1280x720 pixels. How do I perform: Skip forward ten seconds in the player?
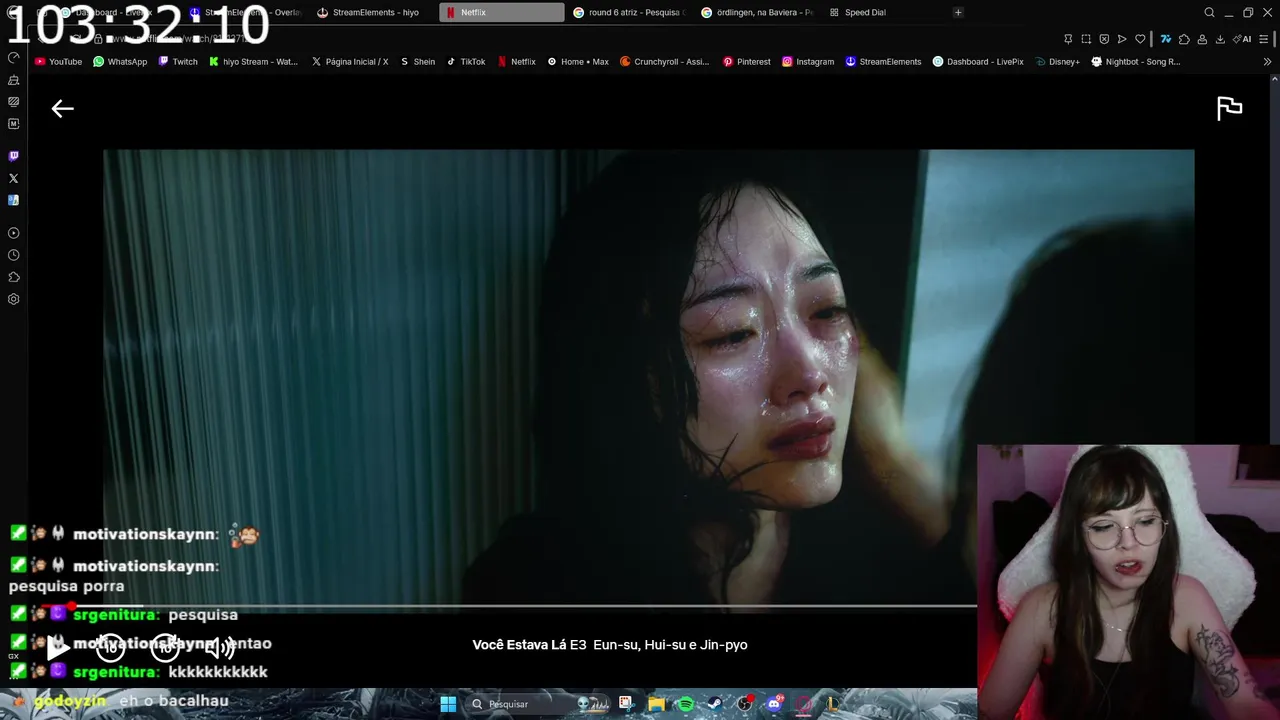coord(165,647)
